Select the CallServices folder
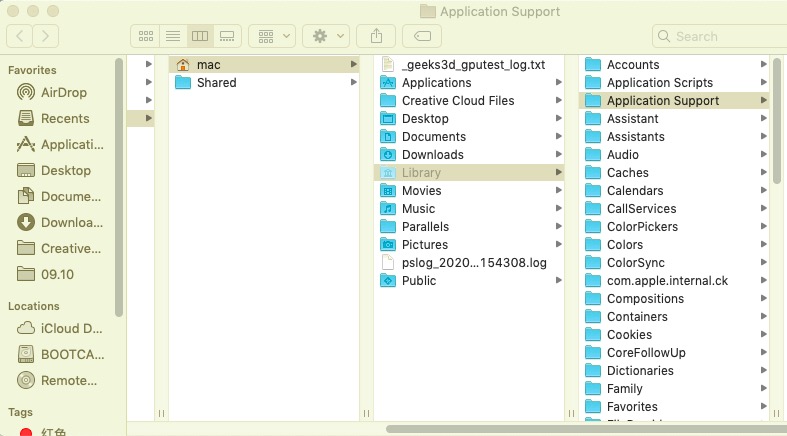 click(x=674, y=209)
